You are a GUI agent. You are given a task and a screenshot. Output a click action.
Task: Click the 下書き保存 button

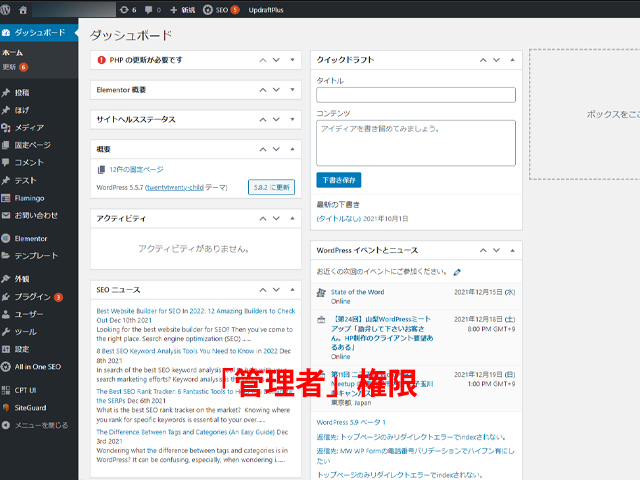tap(339, 180)
